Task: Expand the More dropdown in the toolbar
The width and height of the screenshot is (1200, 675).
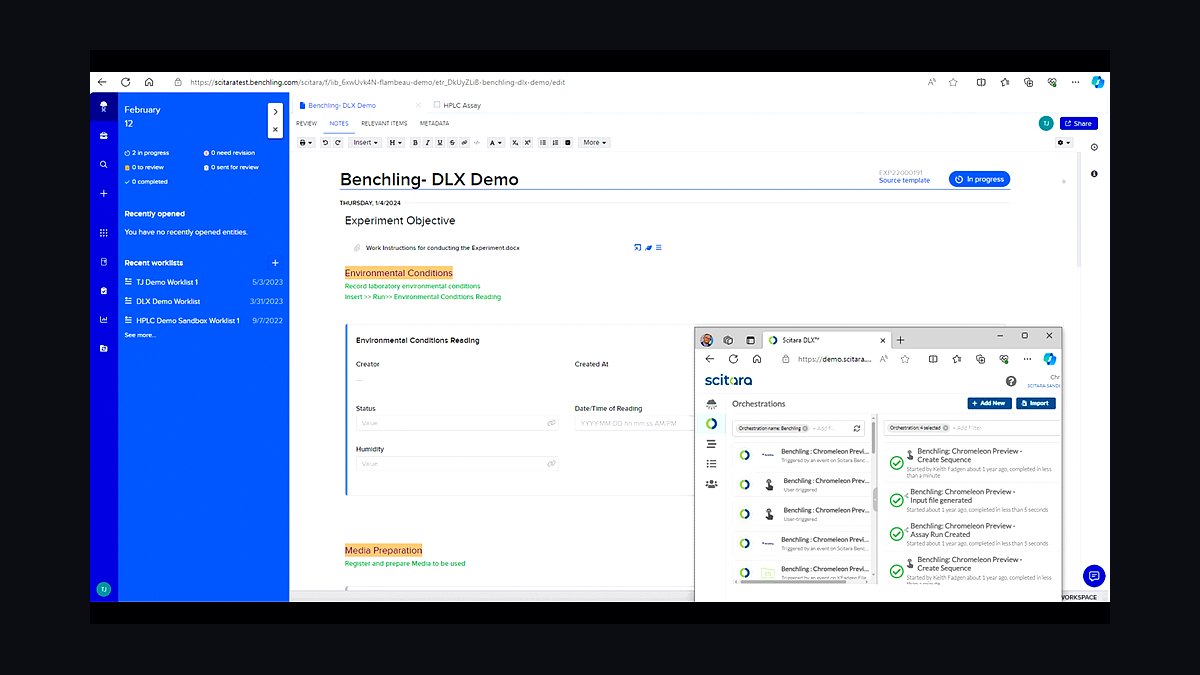Action: [594, 143]
